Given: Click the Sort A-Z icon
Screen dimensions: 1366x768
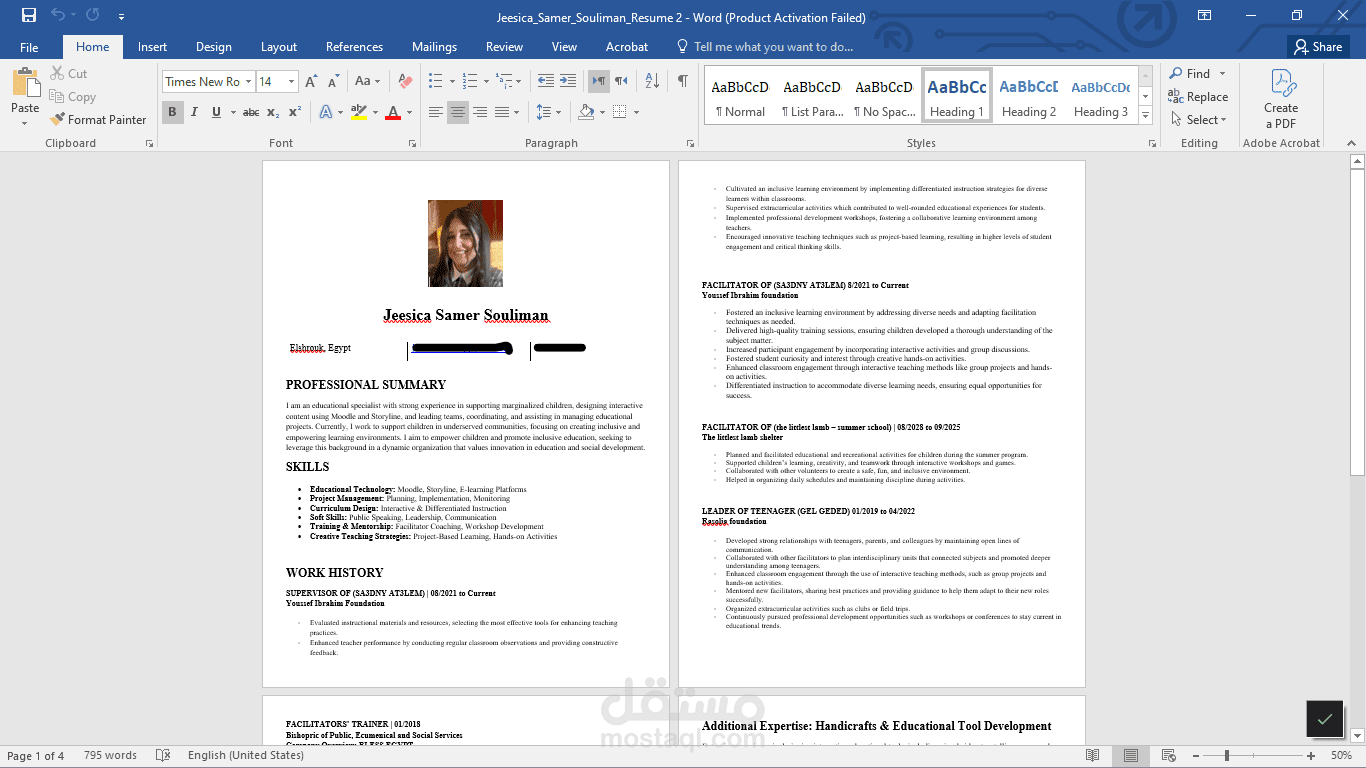Looking at the screenshot, I should (x=652, y=82).
